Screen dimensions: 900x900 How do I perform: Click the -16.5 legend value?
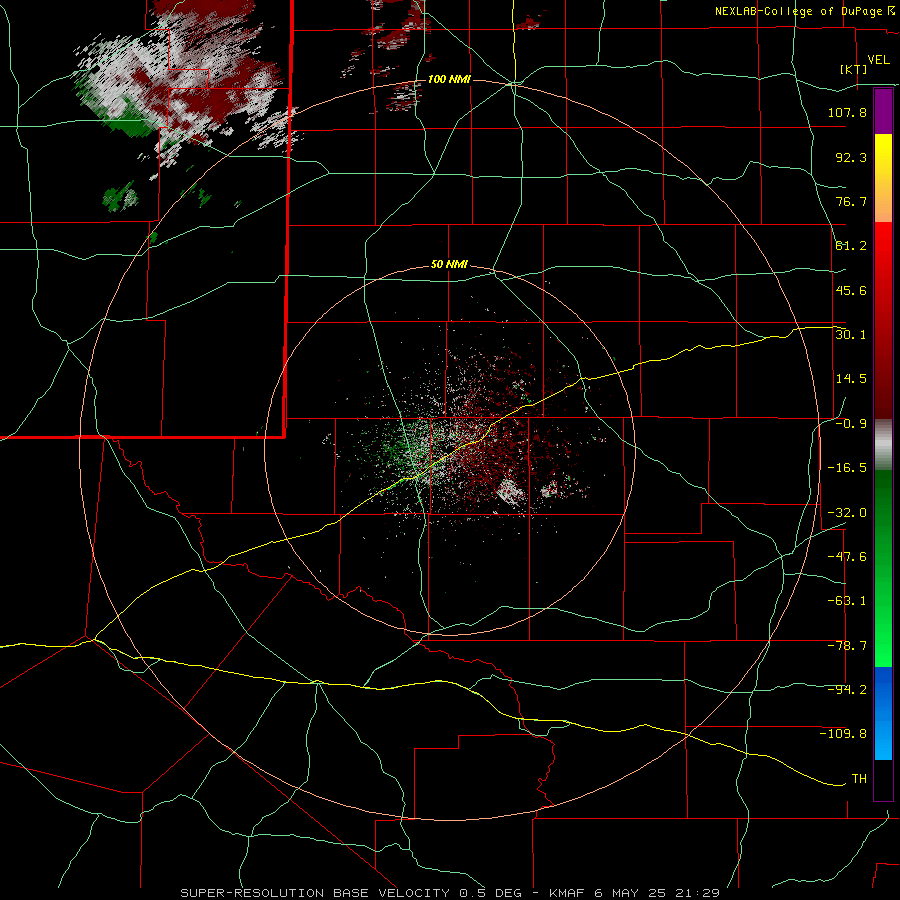click(x=847, y=468)
